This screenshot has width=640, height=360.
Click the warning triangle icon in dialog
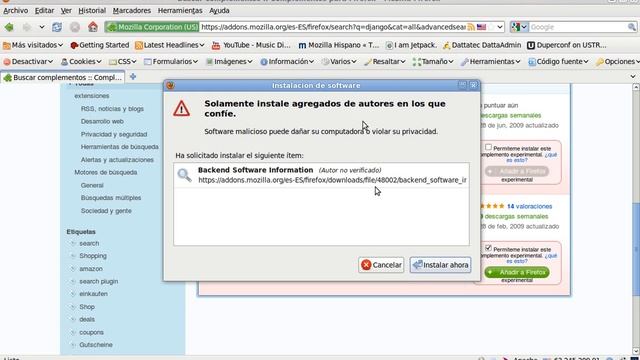tap(181, 109)
